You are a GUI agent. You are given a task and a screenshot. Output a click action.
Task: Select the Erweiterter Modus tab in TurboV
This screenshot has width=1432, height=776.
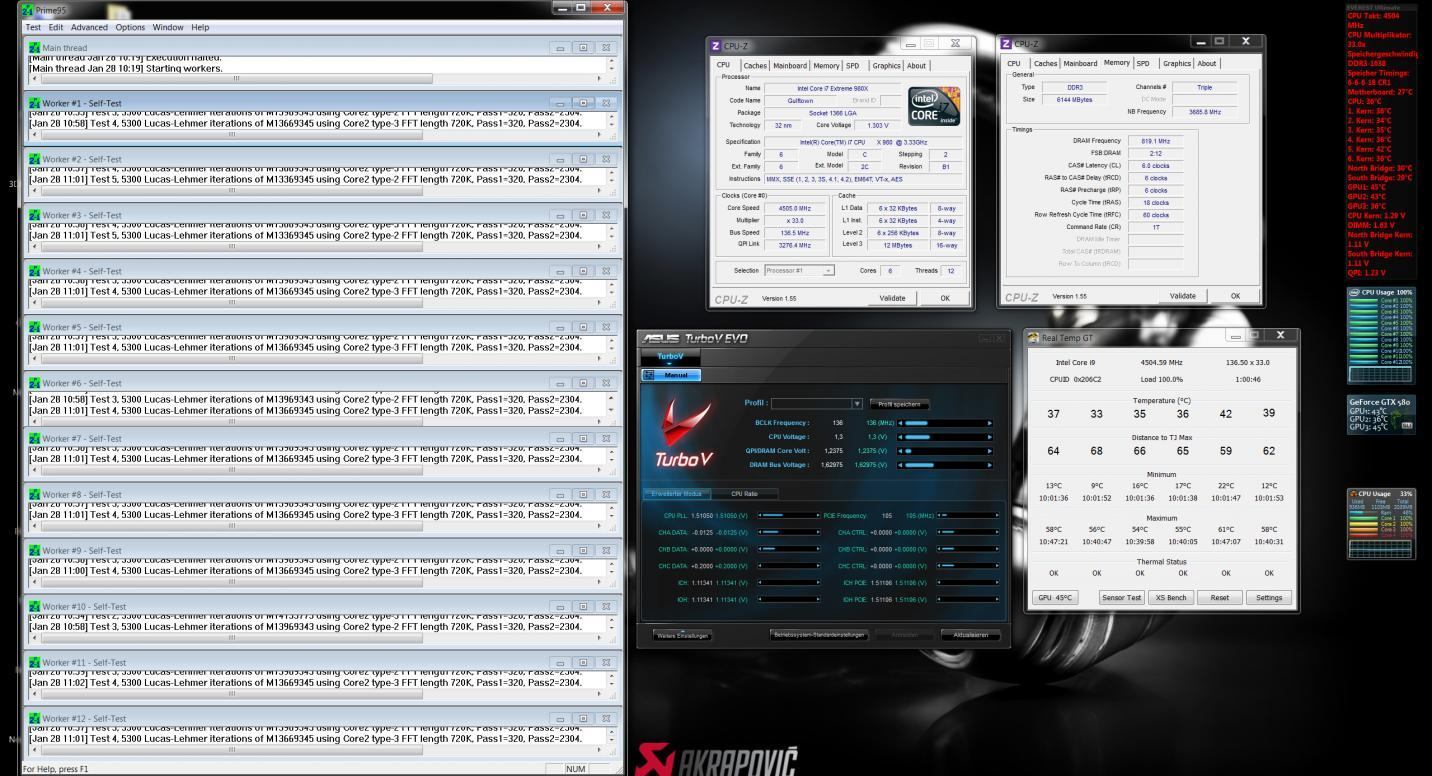678,494
